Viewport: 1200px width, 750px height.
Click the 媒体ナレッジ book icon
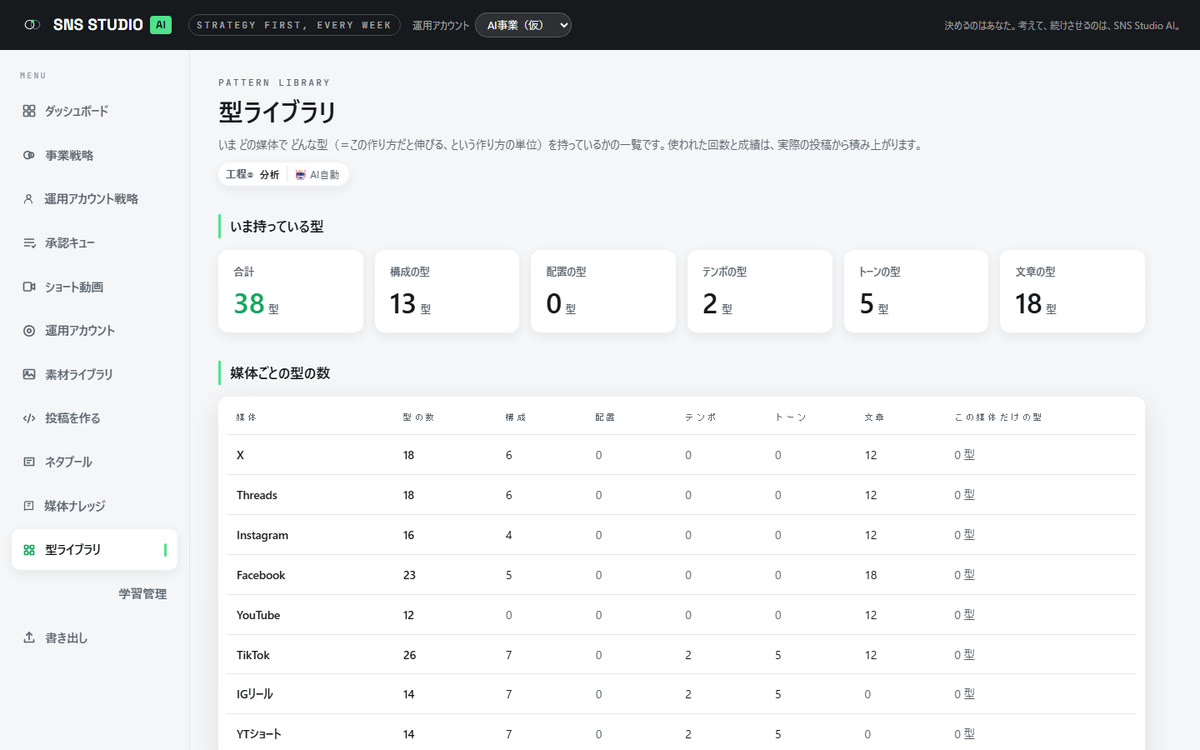(29, 506)
